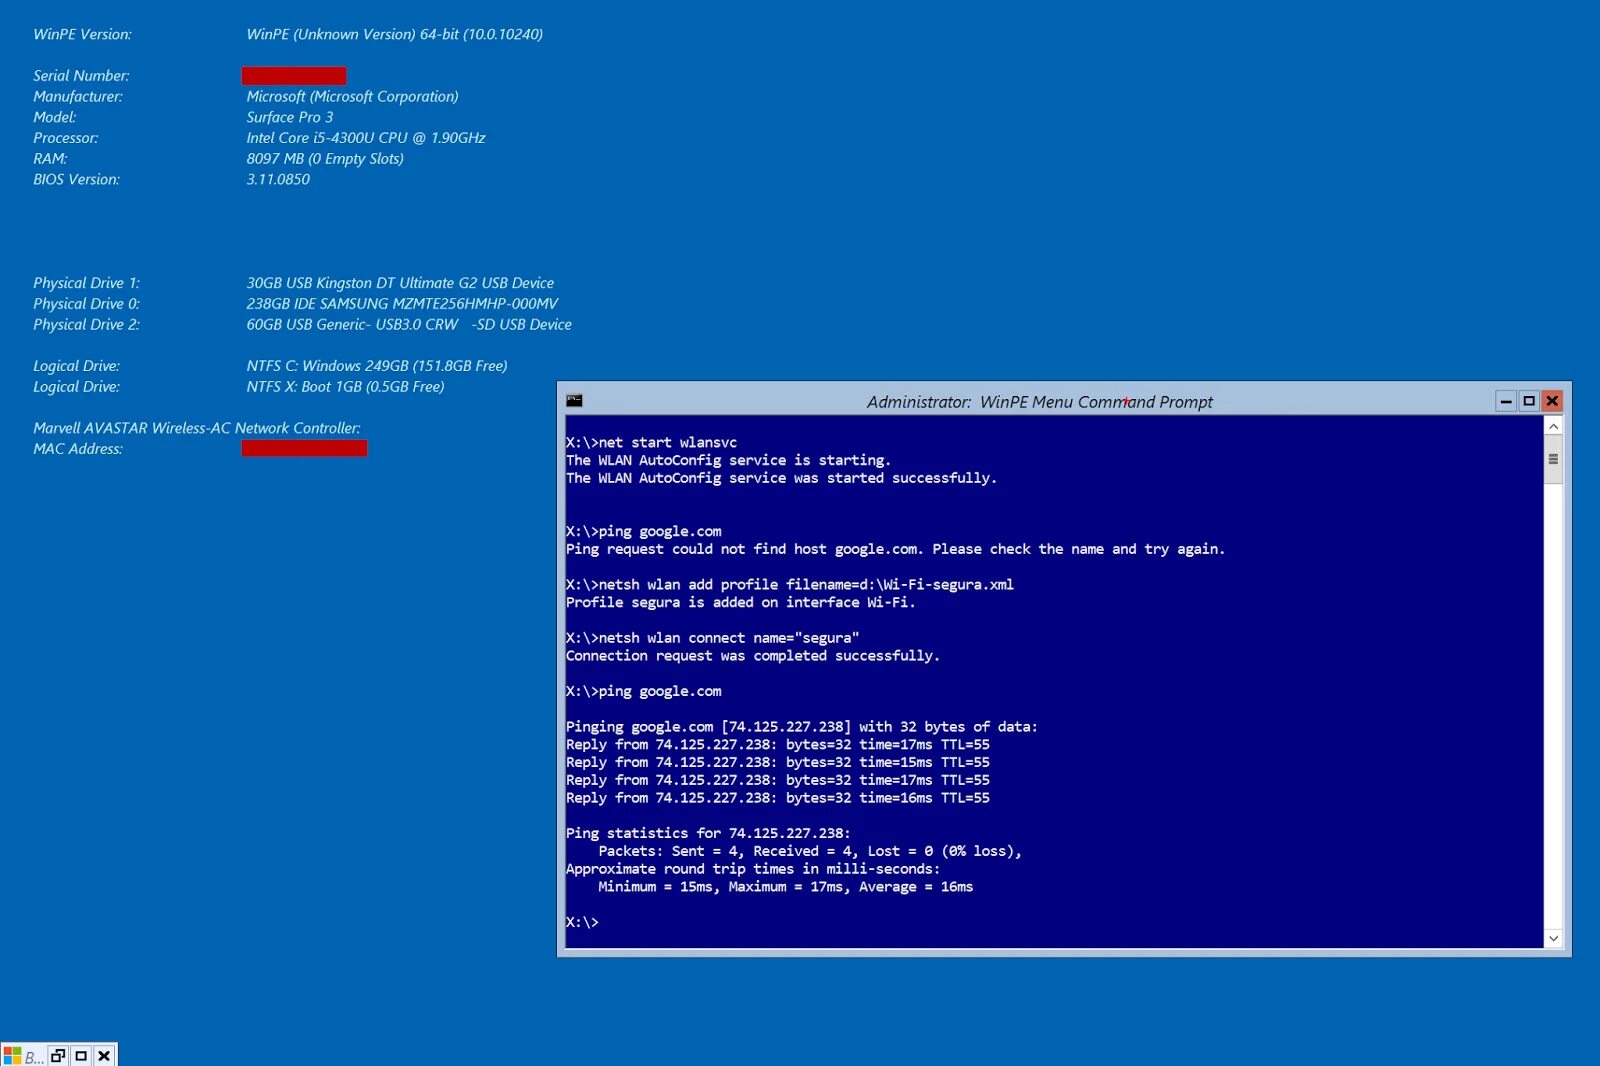Click the reply line with time=15ms
Viewport: 1600px width, 1066px height.
click(778, 762)
